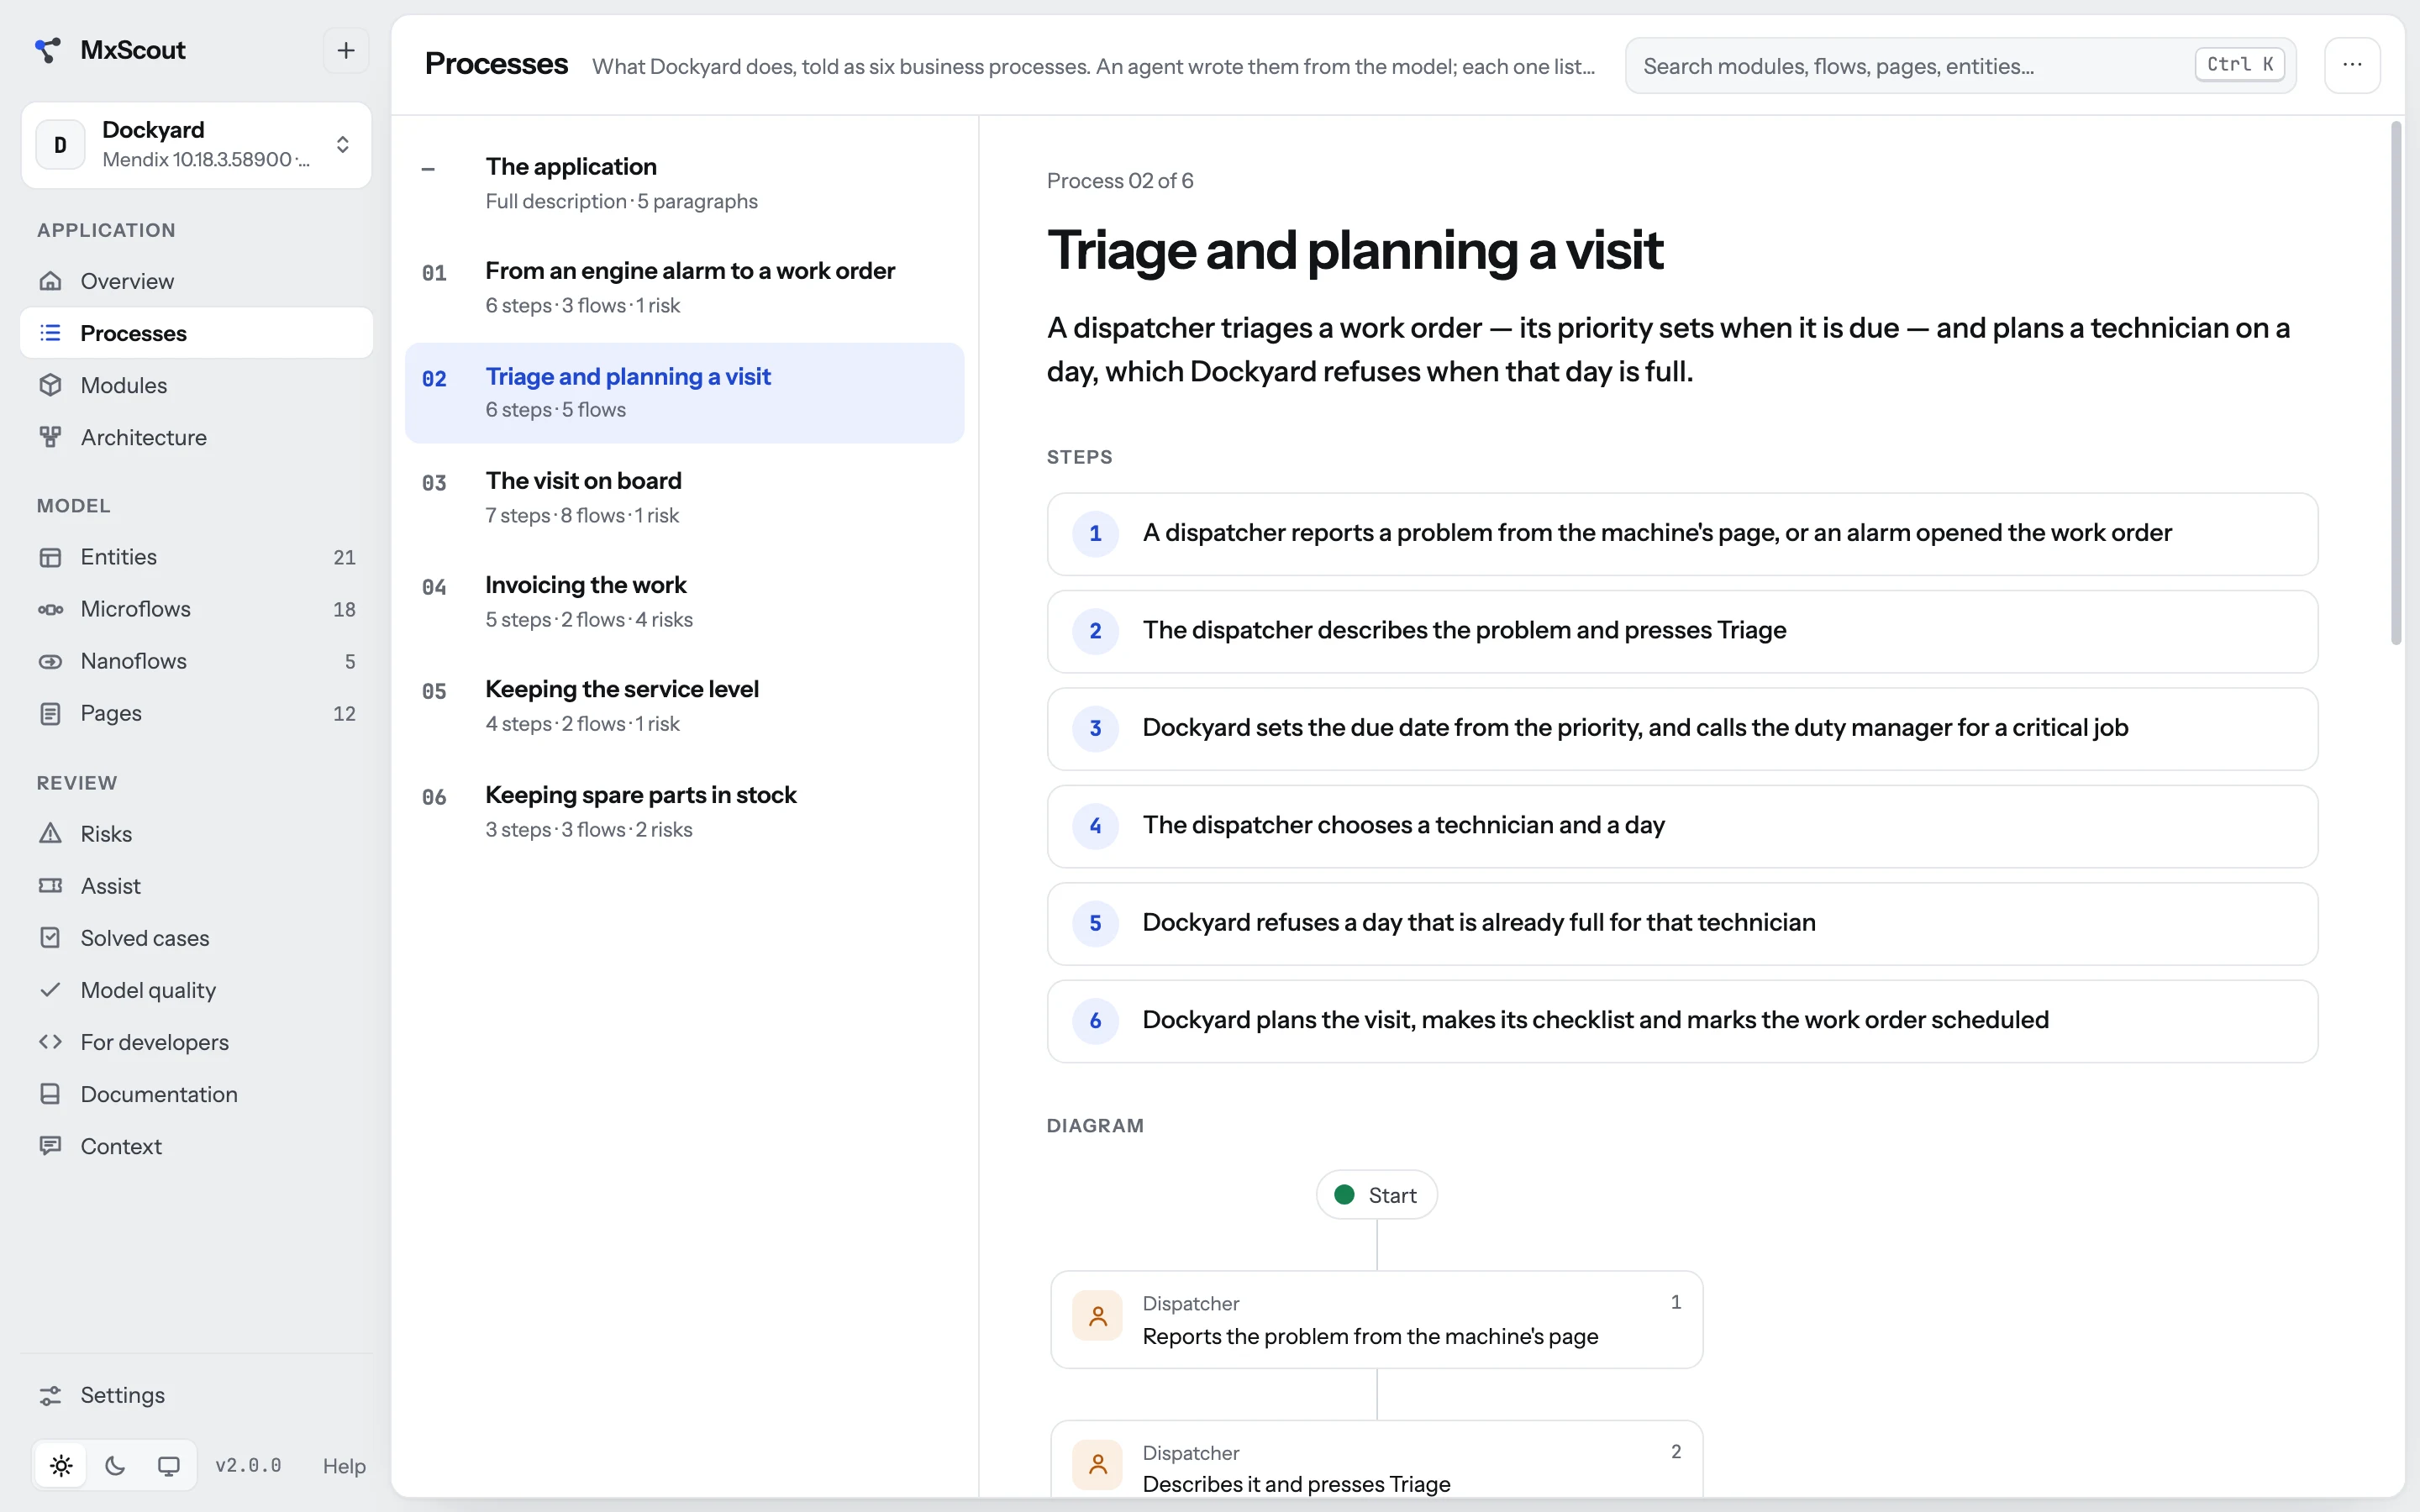Click the Microflows icon in sidebar
Viewport: 2420px width, 1512px height.
(50, 609)
